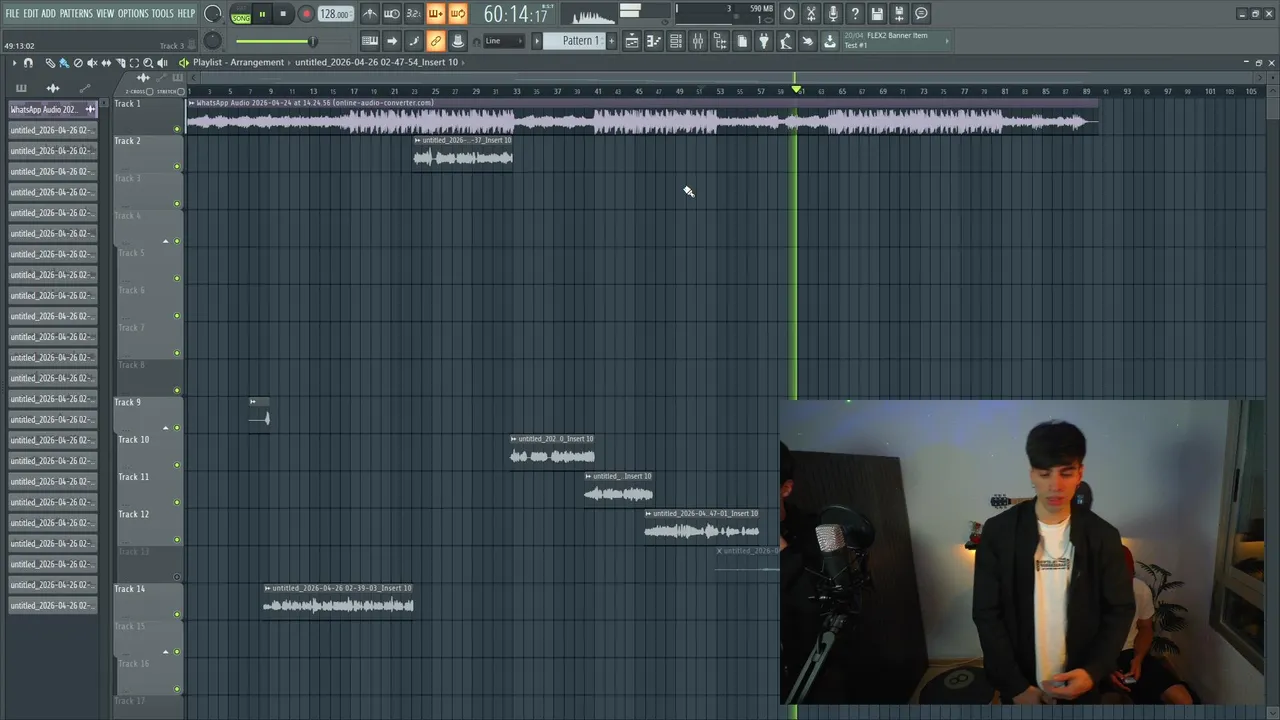This screenshot has height=720, width=1280.
Task: Open help question mark icon
Action: (855, 14)
